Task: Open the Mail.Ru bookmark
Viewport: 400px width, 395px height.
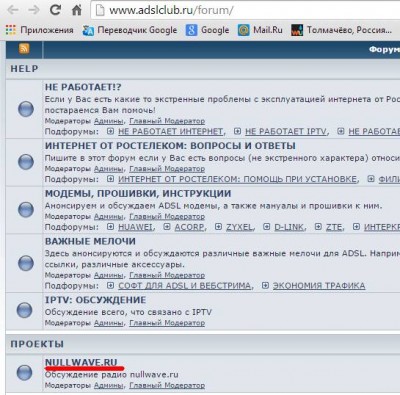Action: (x=260, y=30)
